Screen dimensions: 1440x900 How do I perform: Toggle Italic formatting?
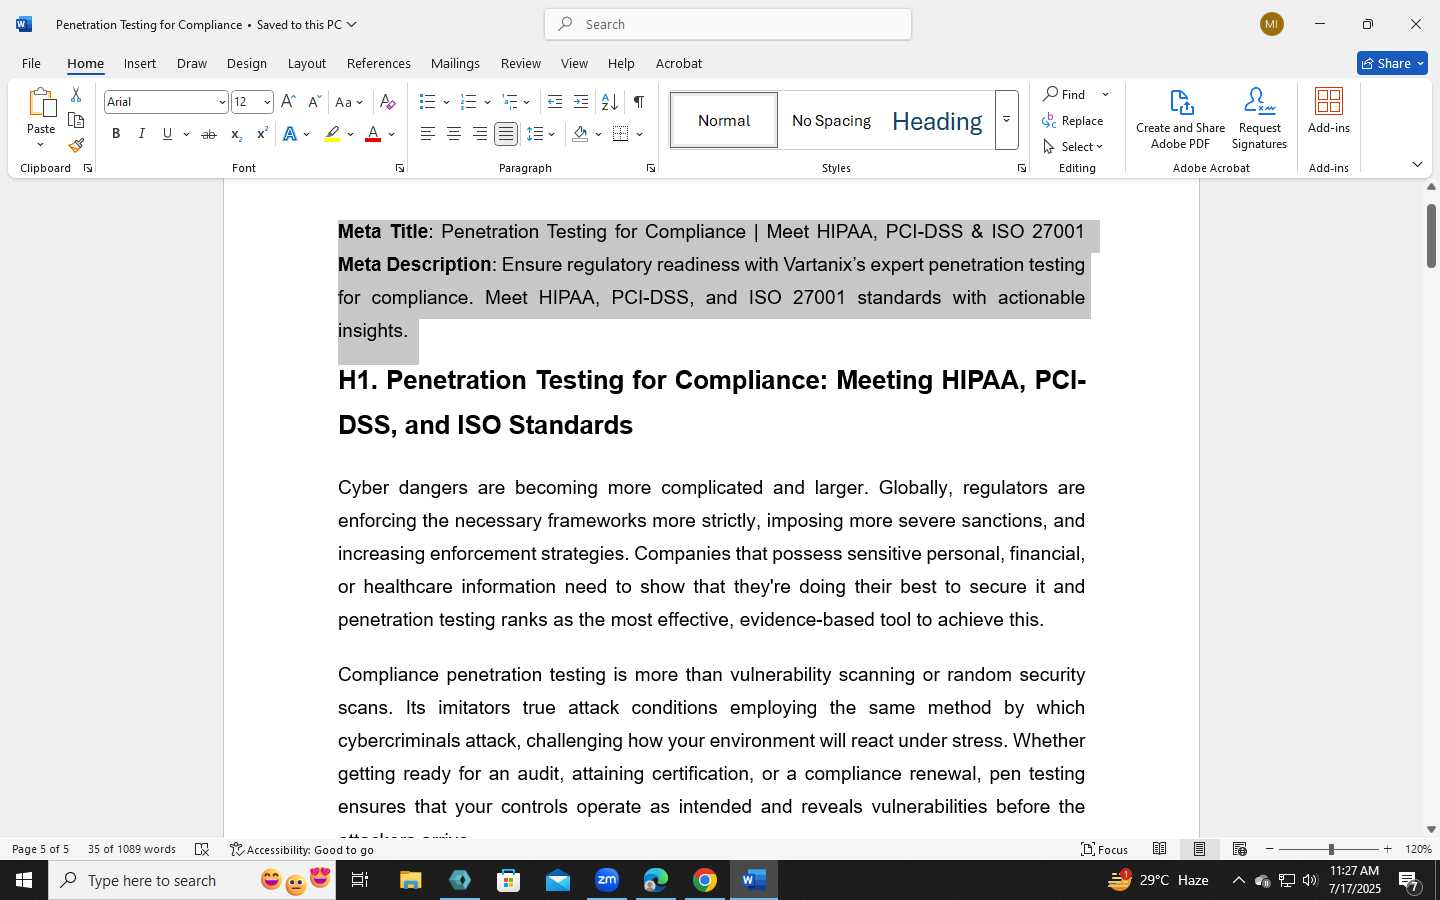click(x=142, y=134)
